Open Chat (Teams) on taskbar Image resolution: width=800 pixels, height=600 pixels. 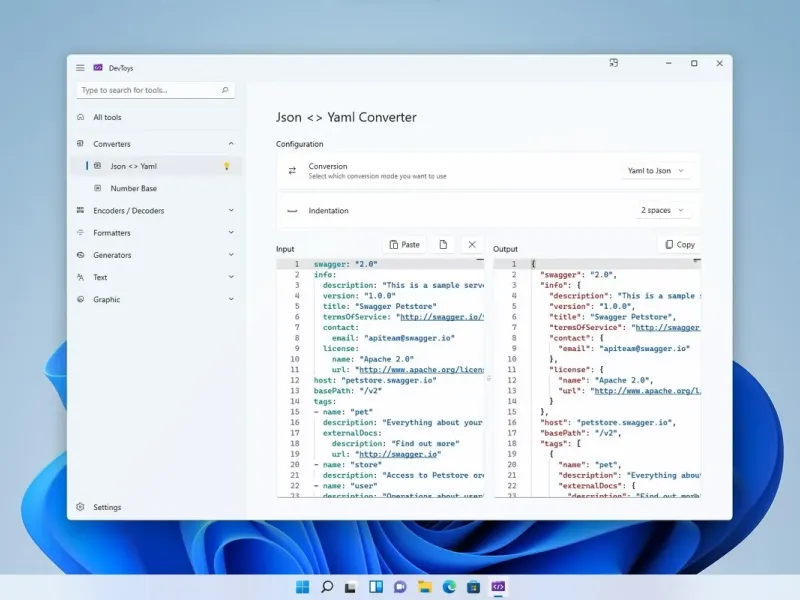401,587
